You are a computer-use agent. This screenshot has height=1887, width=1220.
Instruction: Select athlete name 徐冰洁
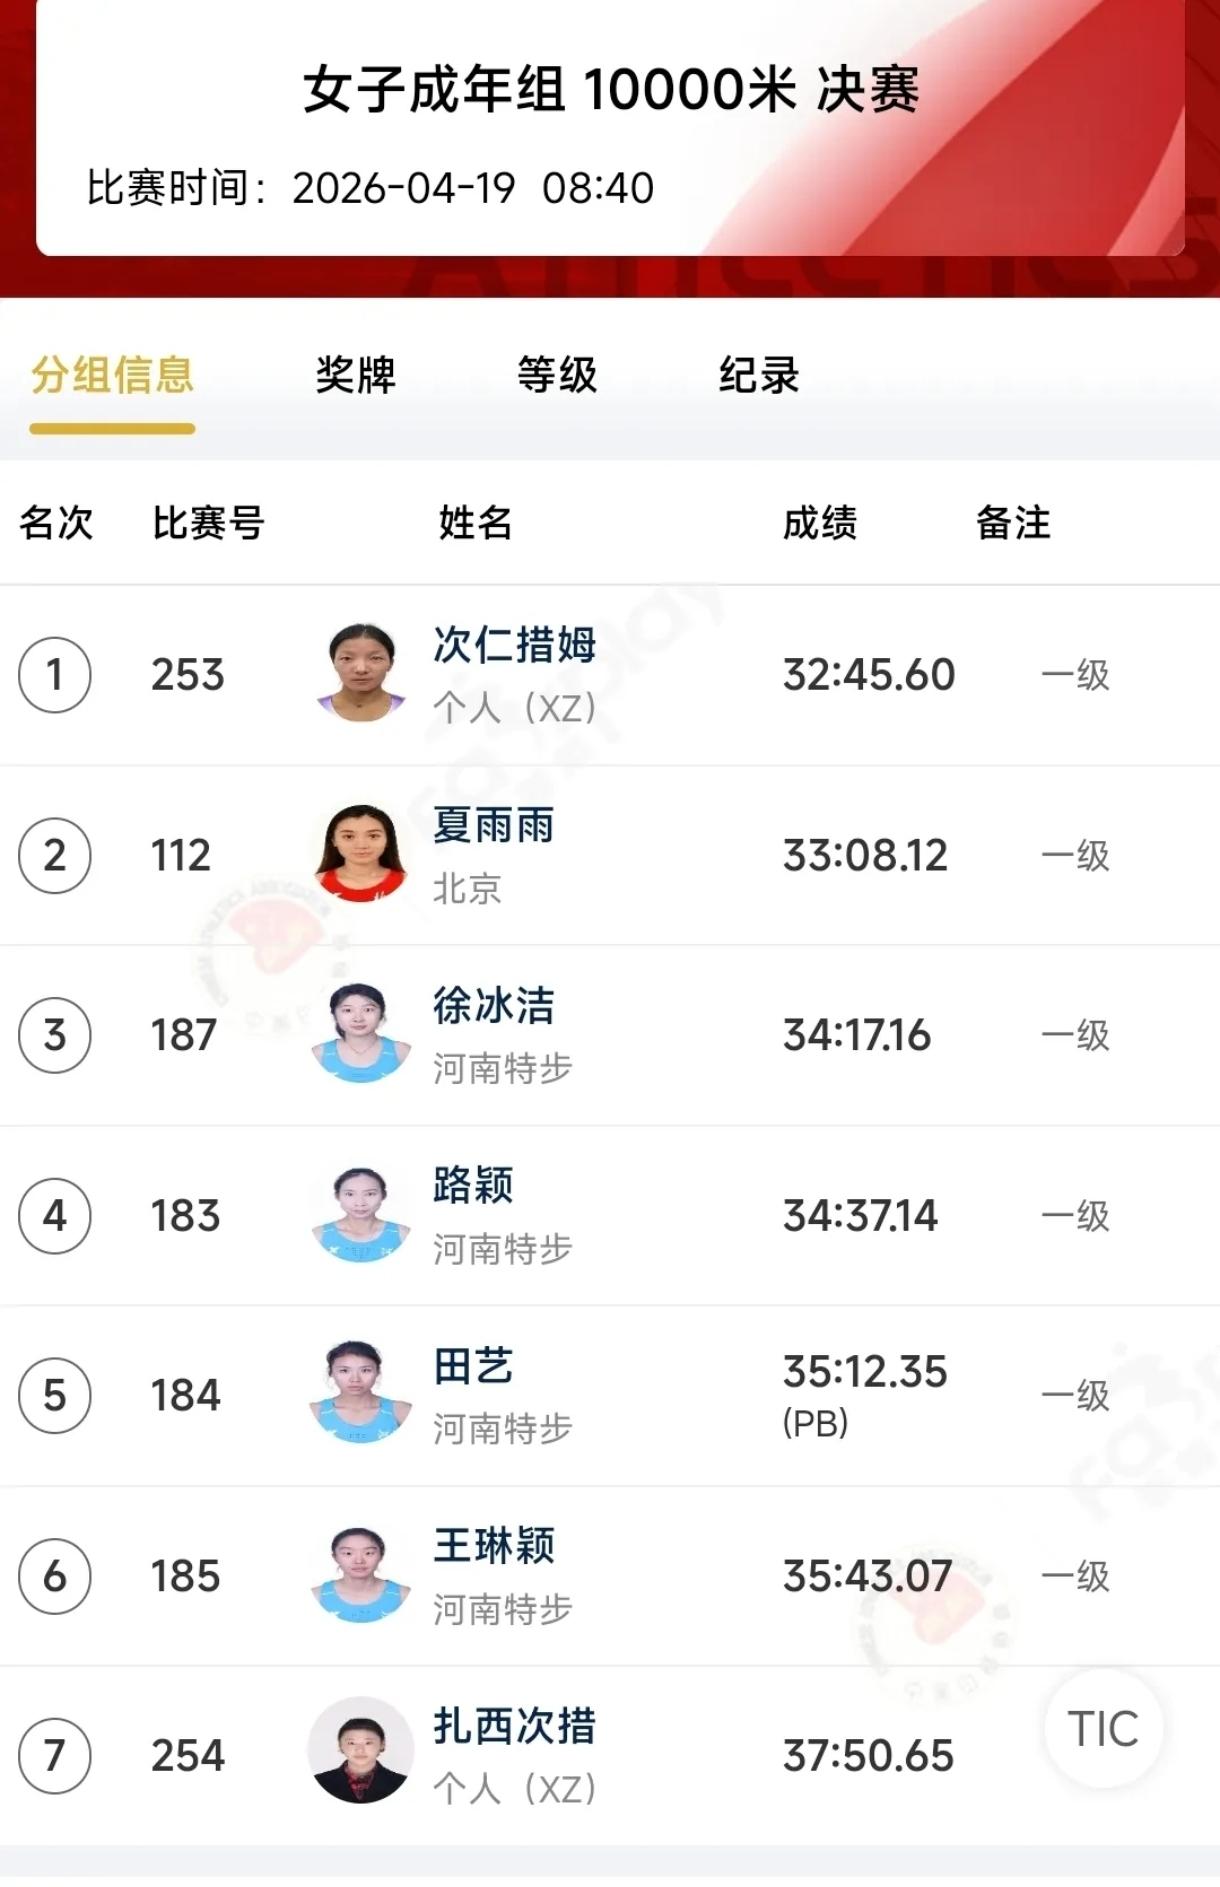pyautogui.click(x=493, y=1005)
